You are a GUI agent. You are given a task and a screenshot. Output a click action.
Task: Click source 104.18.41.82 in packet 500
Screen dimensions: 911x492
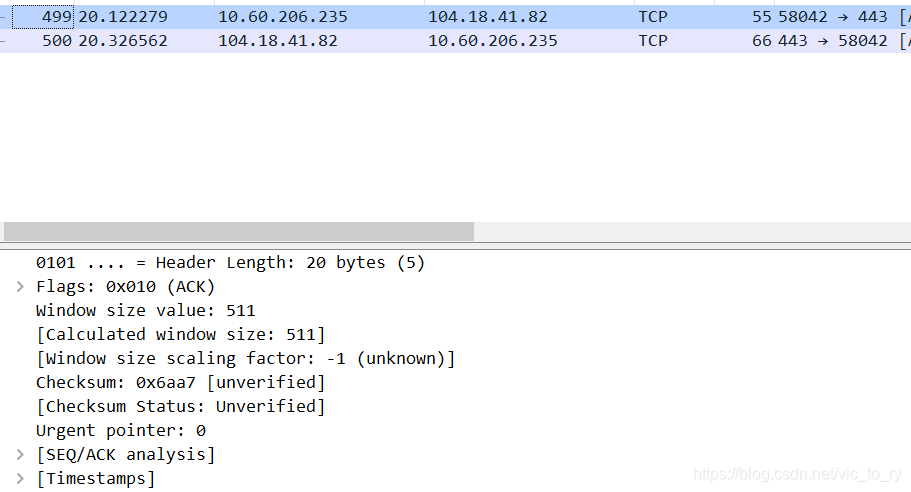[x=278, y=41]
